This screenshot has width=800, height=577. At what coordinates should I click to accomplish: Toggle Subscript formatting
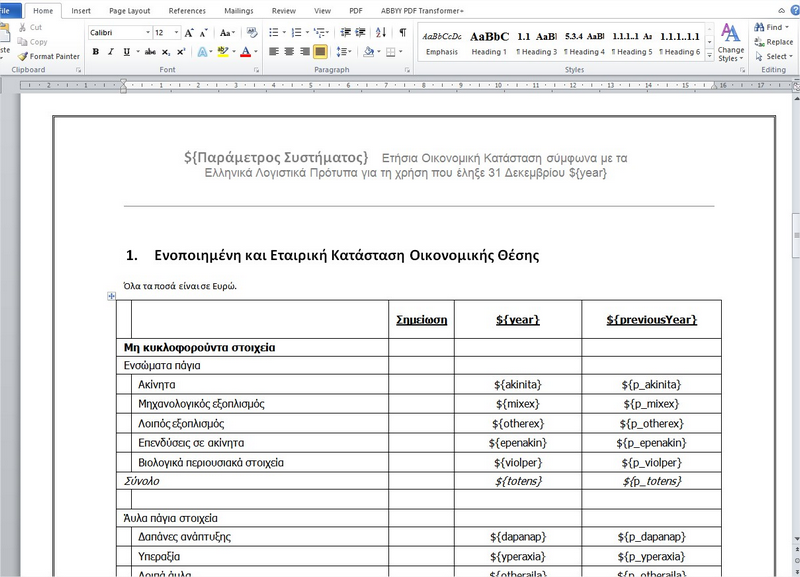[x=166, y=52]
